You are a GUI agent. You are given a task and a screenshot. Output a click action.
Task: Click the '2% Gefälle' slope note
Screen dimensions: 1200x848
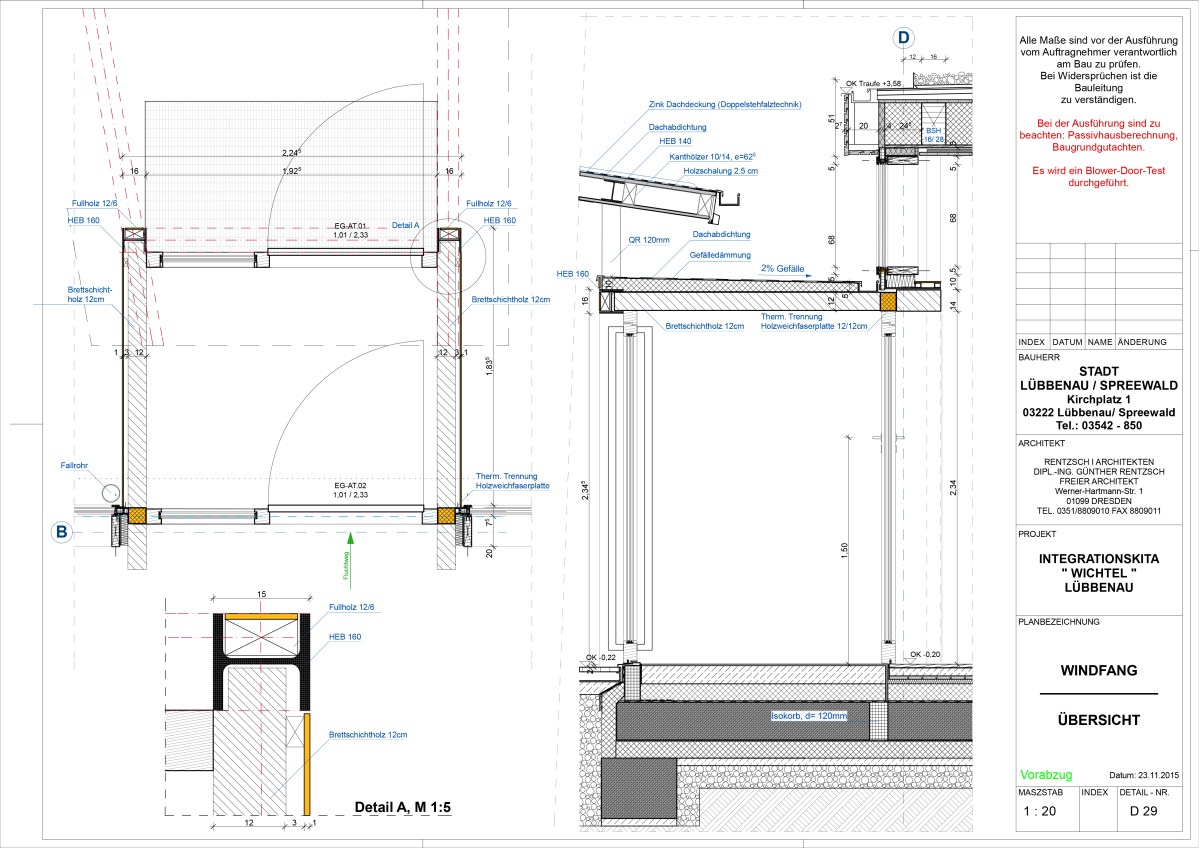784,269
